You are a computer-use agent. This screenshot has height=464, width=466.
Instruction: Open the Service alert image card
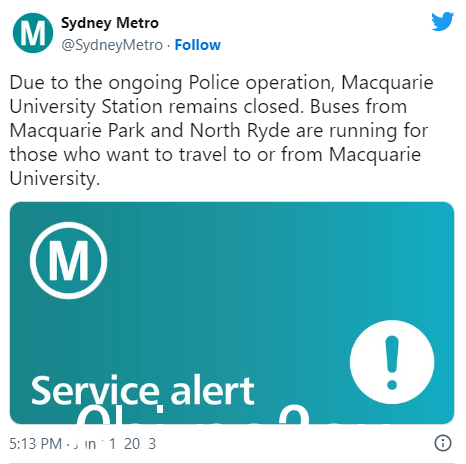click(x=232, y=313)
